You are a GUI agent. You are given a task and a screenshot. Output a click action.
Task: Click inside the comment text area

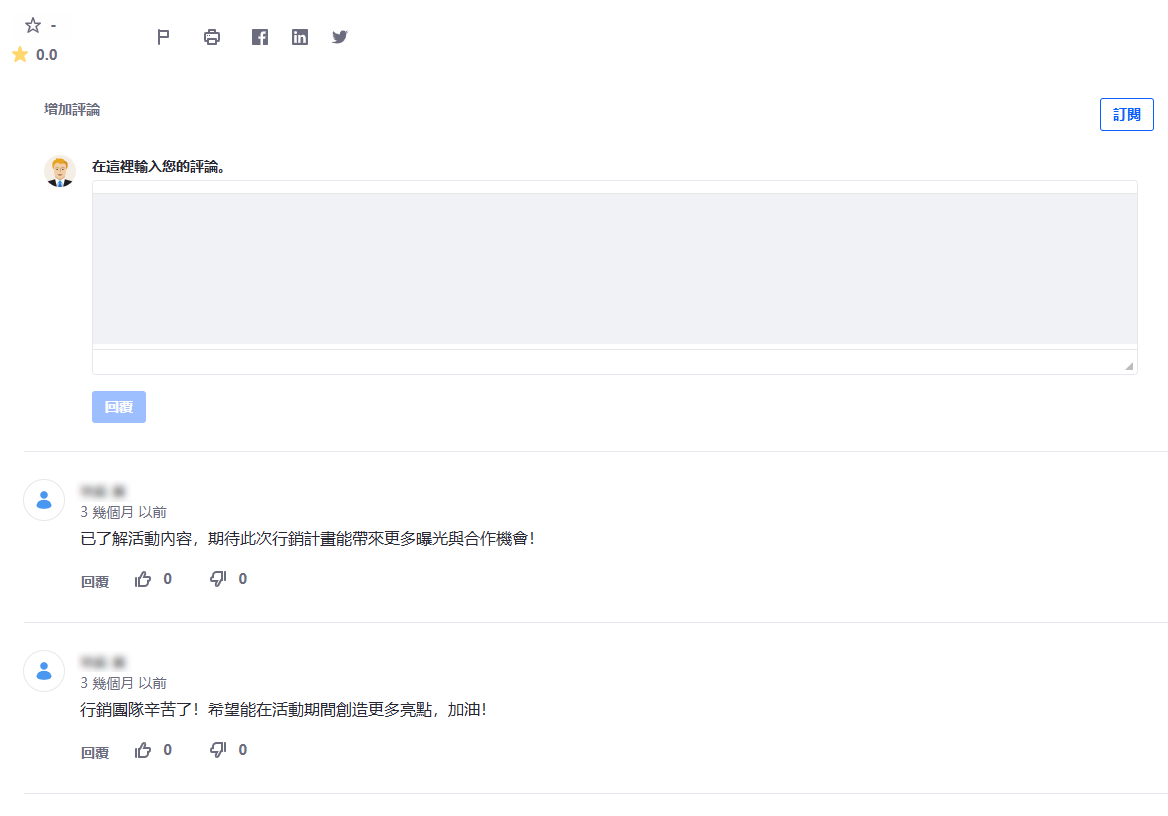(x=613, y=265)
